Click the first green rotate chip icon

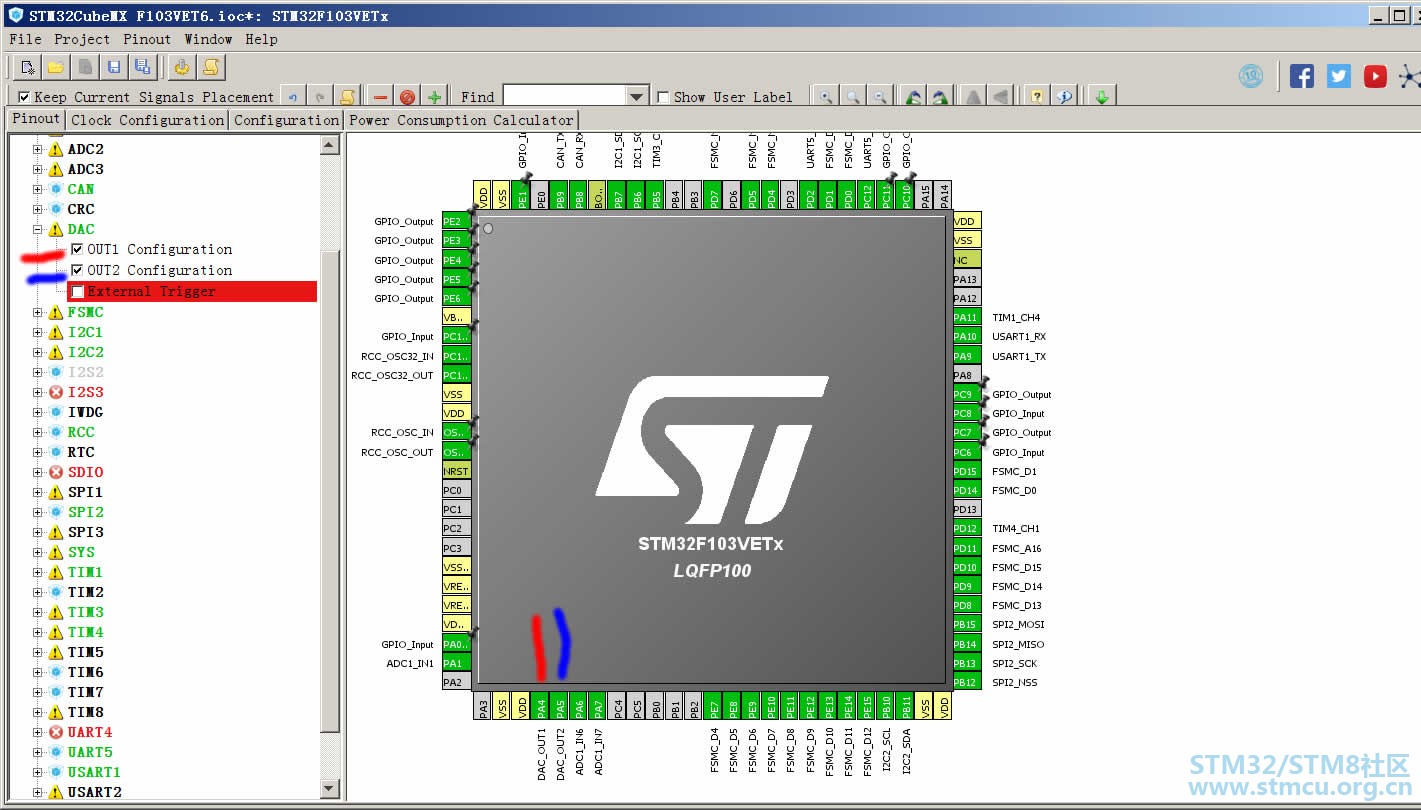pyautogui.click(x=913, y=97)
